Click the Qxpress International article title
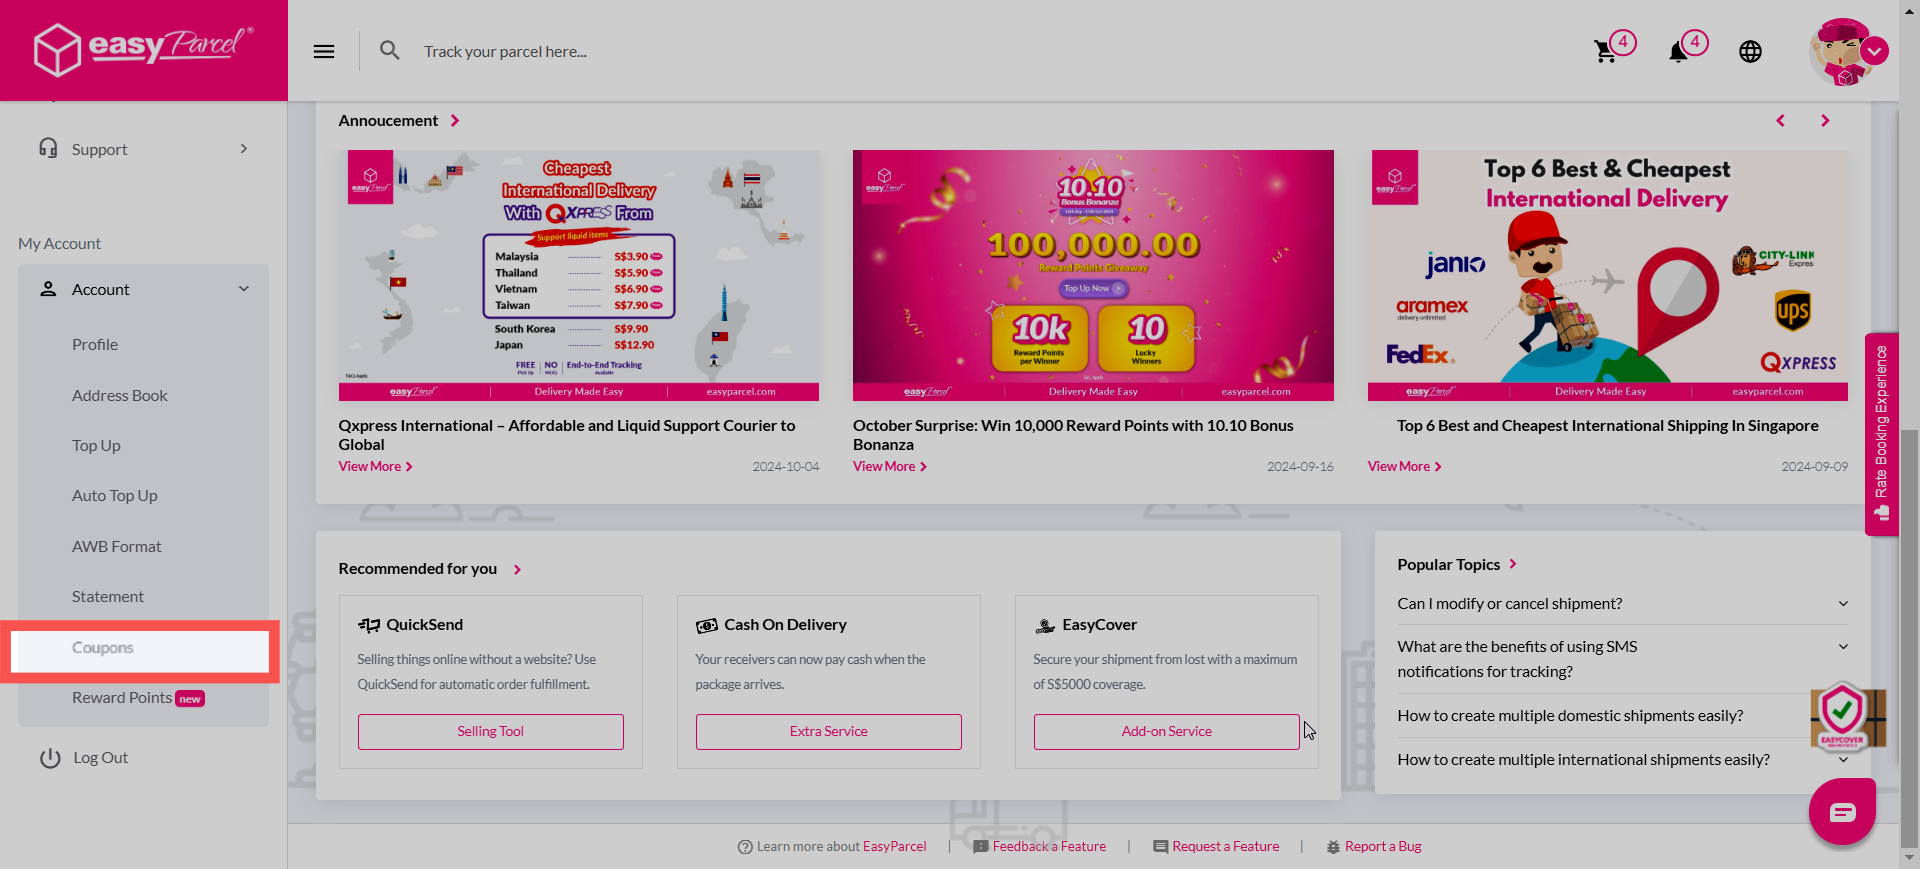The height and width of the screenshot is (869, 1920). (x=567, y=435)
